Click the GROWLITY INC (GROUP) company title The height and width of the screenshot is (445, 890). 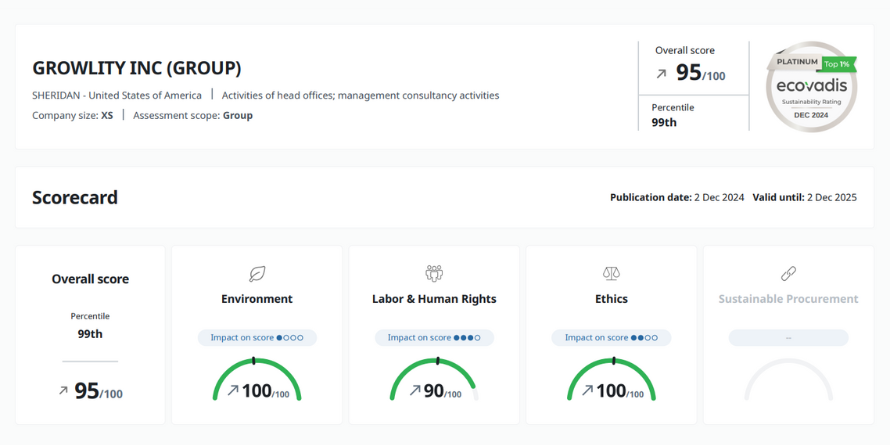point(137,68)
